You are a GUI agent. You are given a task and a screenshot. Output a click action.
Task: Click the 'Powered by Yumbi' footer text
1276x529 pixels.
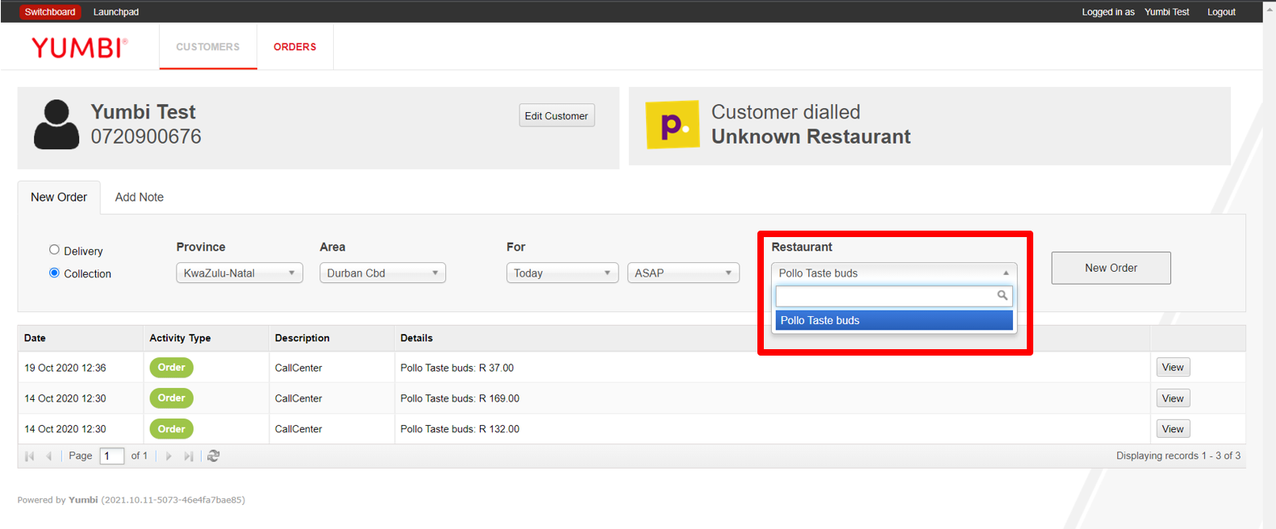58,500
